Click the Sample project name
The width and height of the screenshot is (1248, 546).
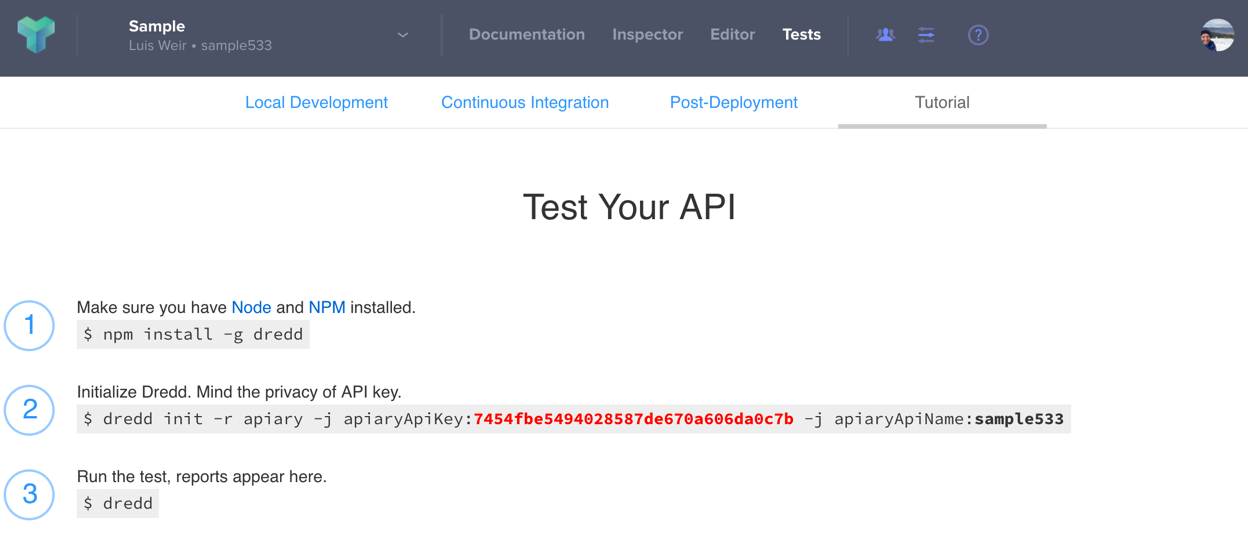coord(157,26)
